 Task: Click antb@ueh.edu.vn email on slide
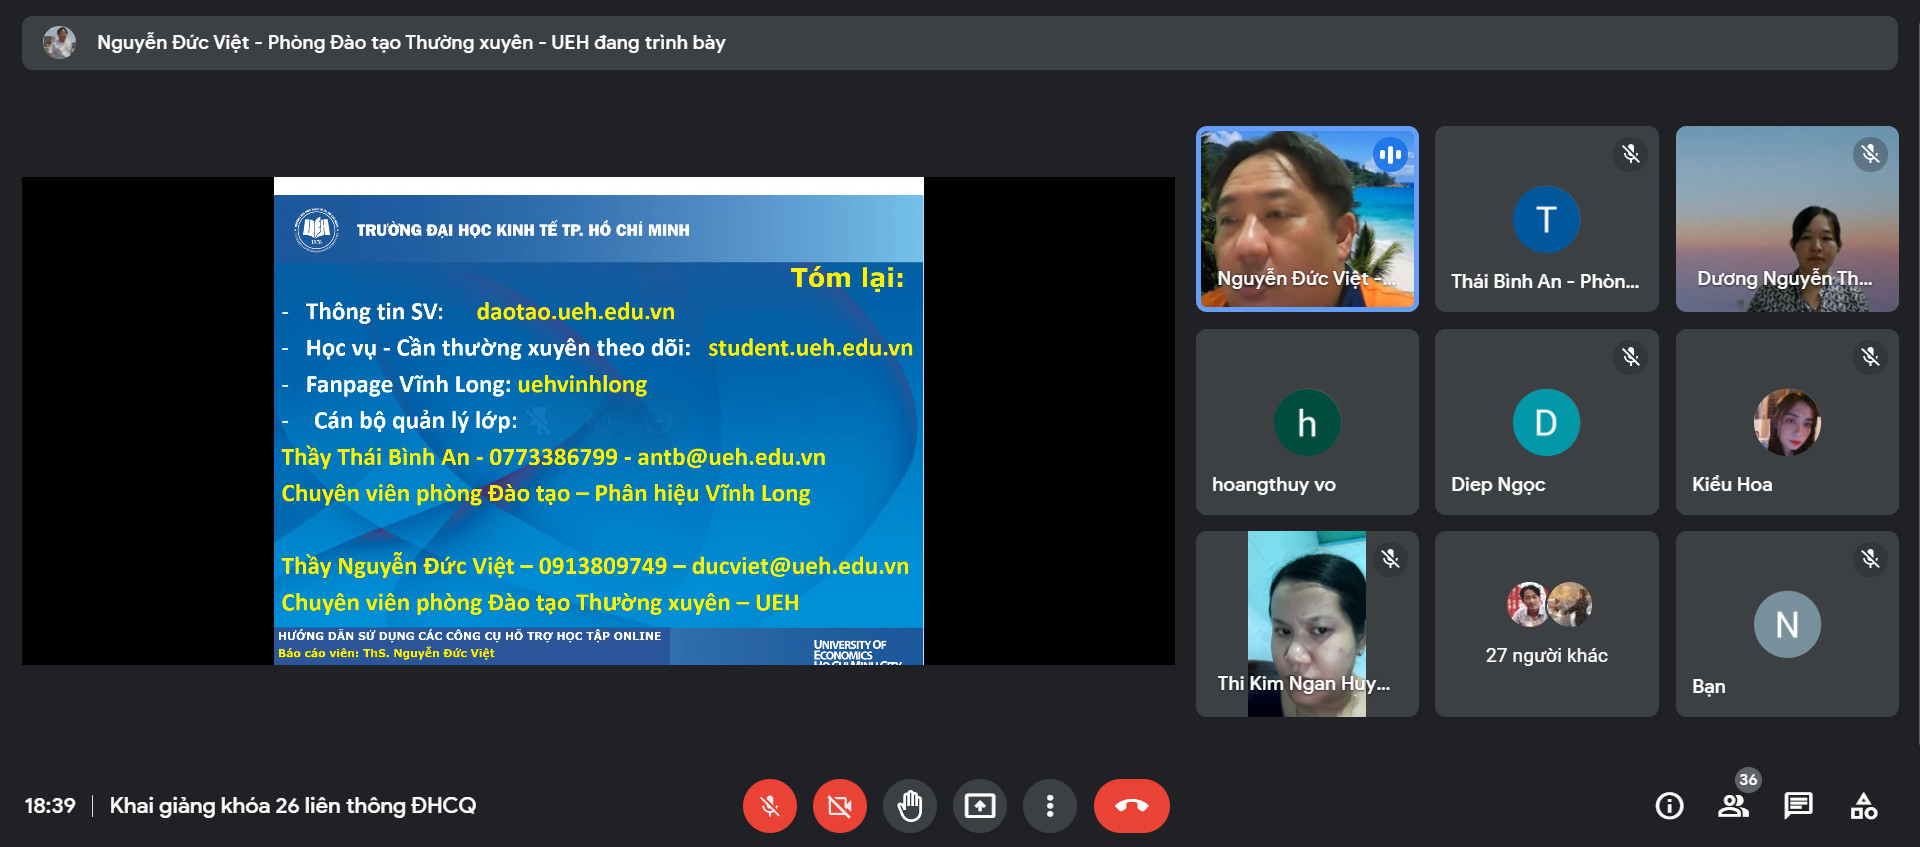point(731,457)
